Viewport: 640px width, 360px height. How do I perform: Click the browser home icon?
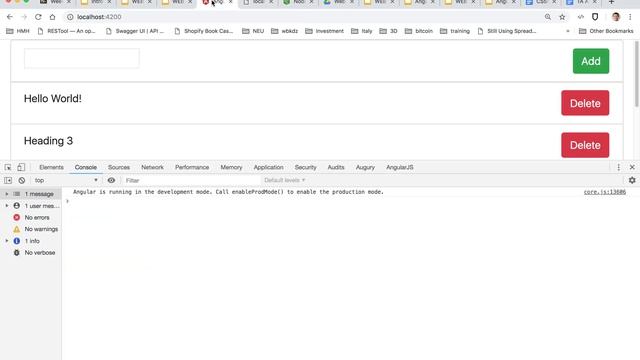point(52,17)
